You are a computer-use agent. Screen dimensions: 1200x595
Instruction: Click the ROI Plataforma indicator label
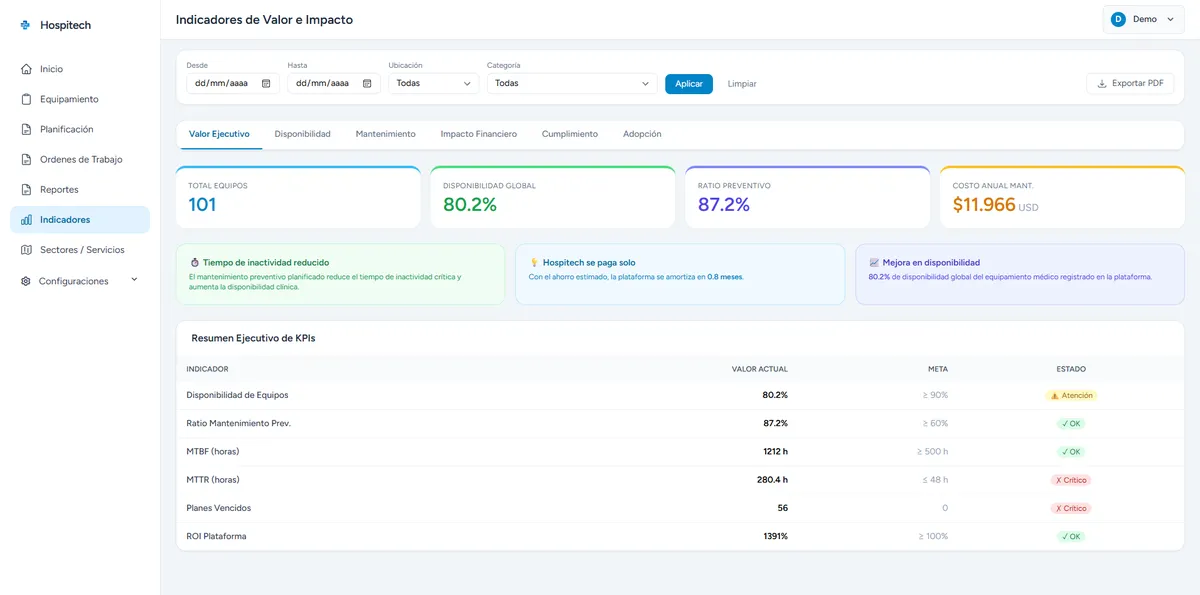(x=216, y=536)
